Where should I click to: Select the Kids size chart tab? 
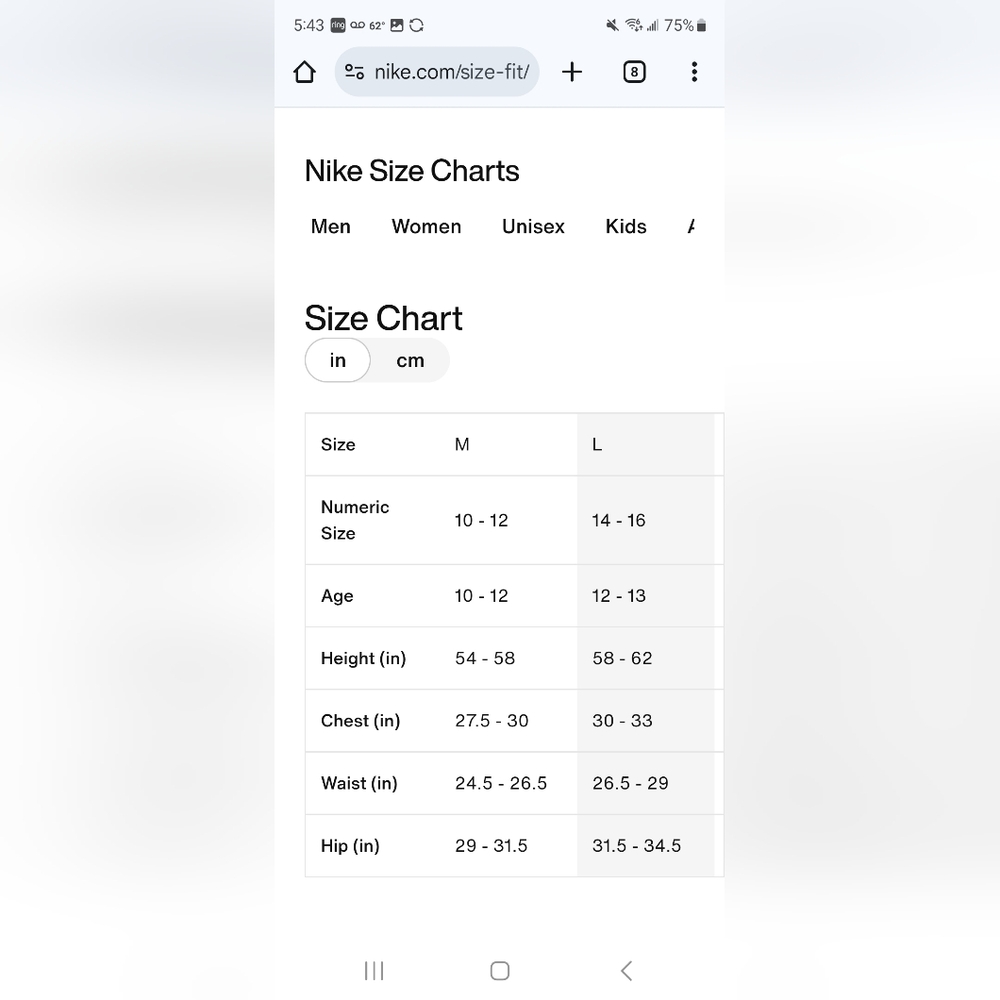(x=626, y=226)
